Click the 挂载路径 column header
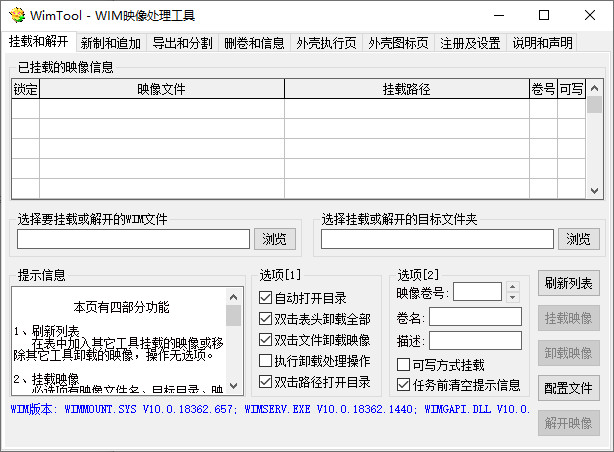The width and height of the screenshot is (614, 452). point(407,89)
